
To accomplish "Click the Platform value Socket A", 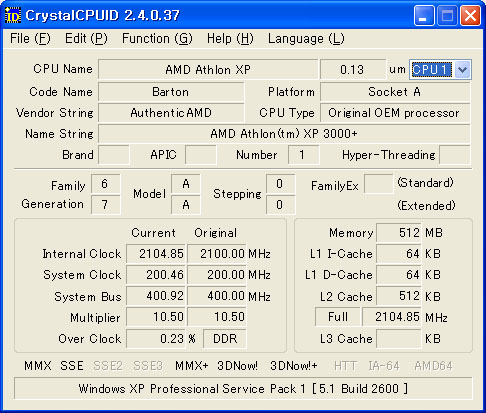I will tap(395, 92).
